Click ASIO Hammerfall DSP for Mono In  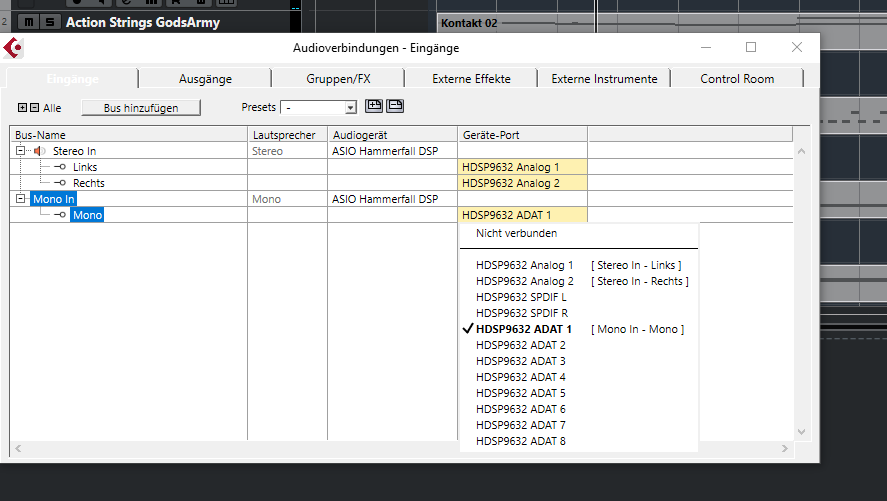385,198
